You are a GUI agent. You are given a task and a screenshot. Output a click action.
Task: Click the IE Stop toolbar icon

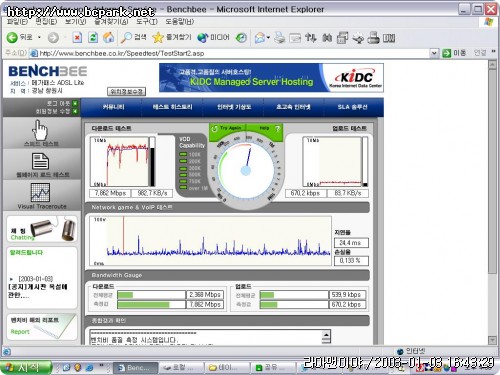(x=77, y=37)
